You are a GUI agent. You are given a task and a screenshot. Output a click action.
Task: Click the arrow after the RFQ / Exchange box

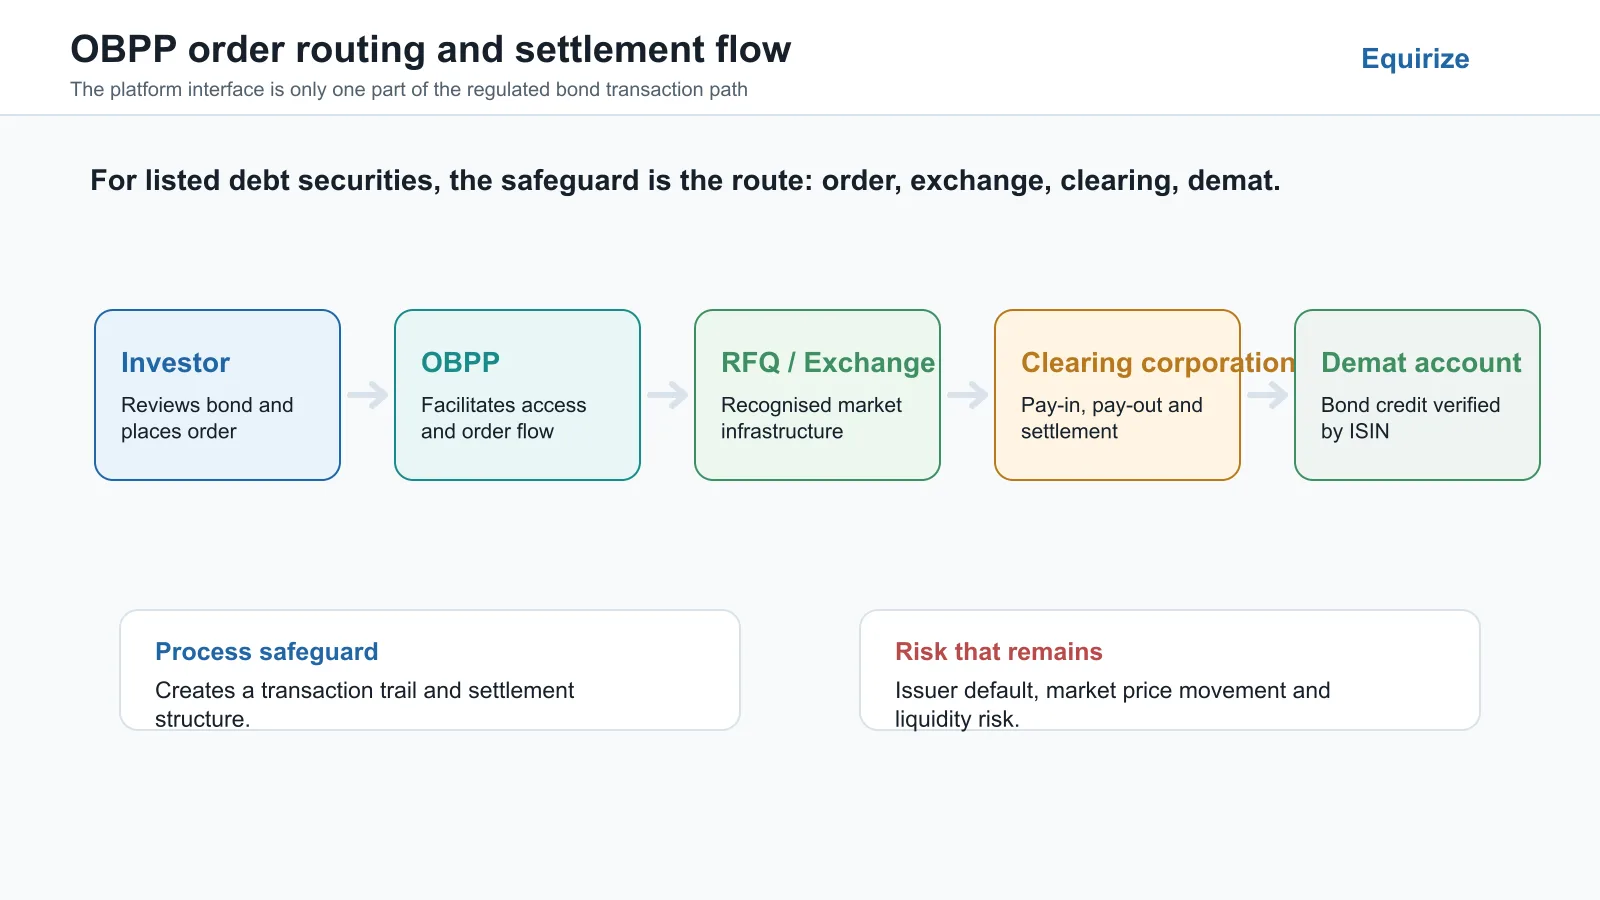click(x=968, y=395)
